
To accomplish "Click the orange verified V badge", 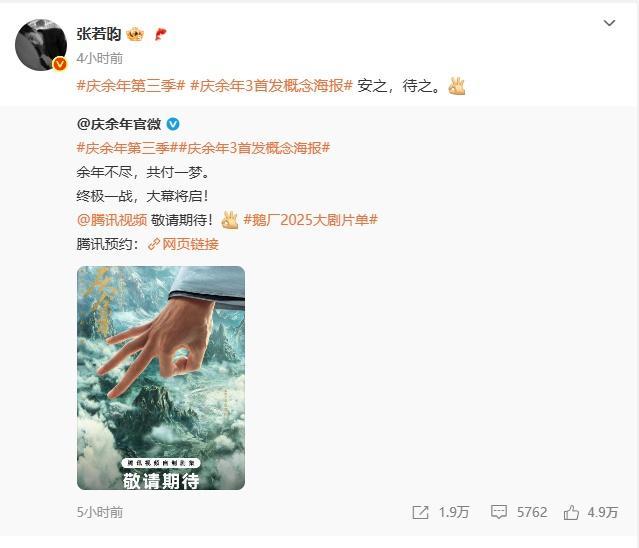I will (60, 64).
